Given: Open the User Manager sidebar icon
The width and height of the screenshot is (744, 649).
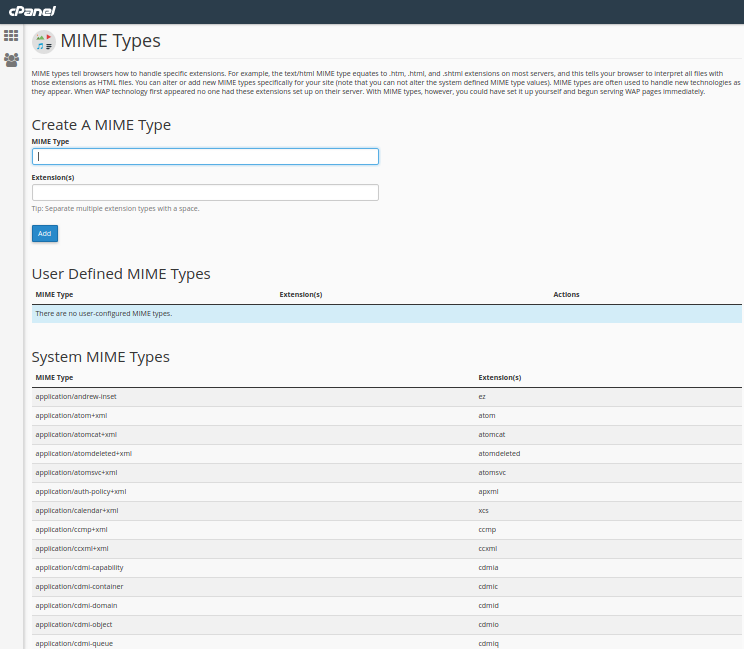Looking at the screenshot, I should pos(11,59).
